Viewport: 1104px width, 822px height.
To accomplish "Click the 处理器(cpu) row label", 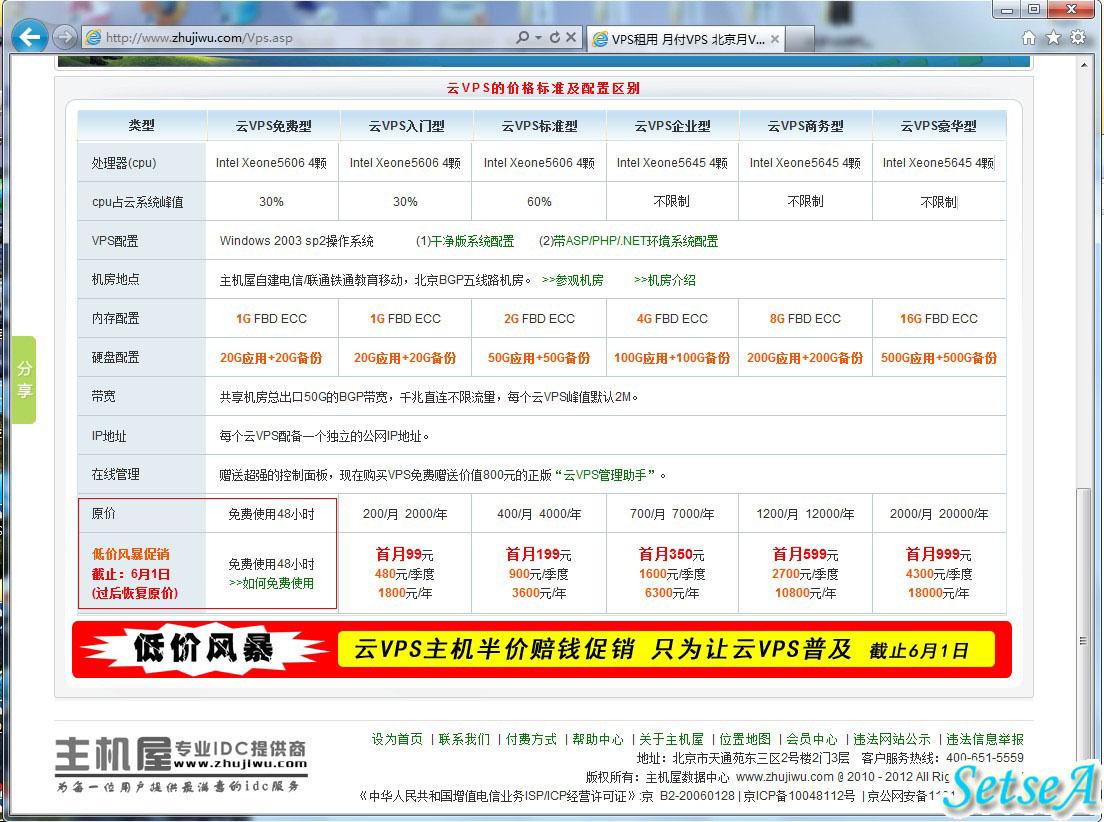I will pos(124,163).
